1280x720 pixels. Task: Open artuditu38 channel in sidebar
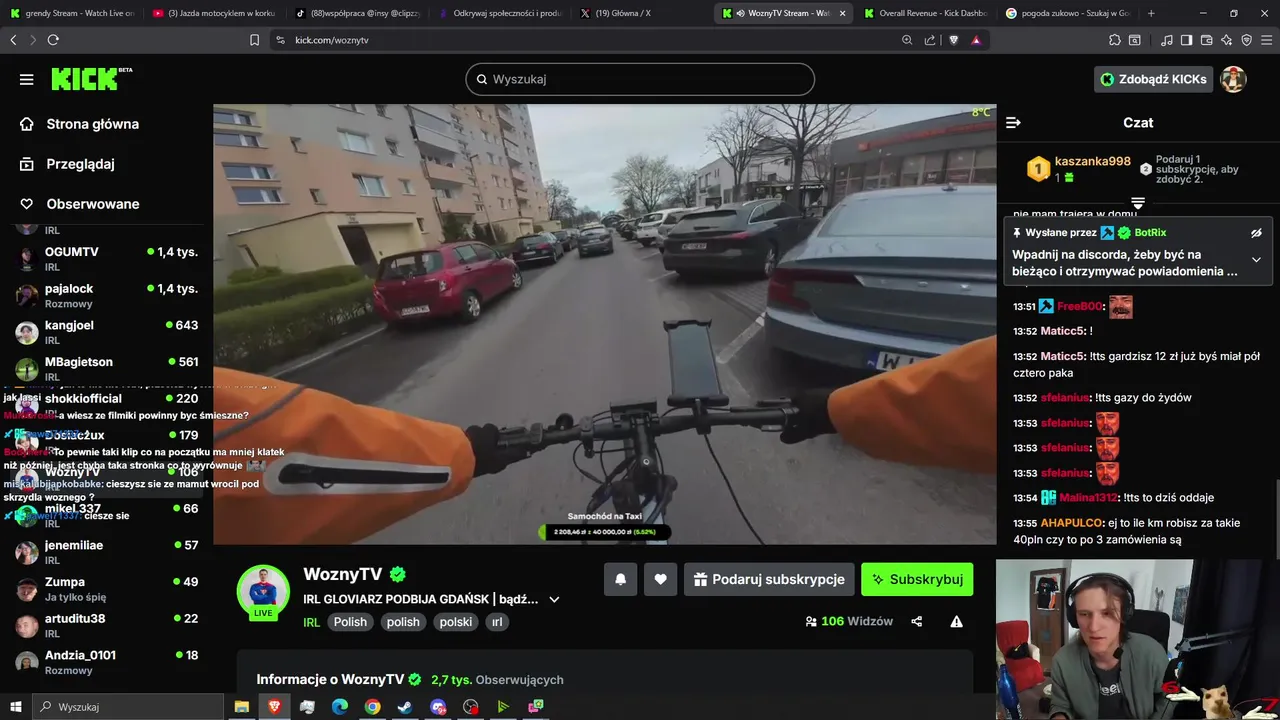coord(106,625)
